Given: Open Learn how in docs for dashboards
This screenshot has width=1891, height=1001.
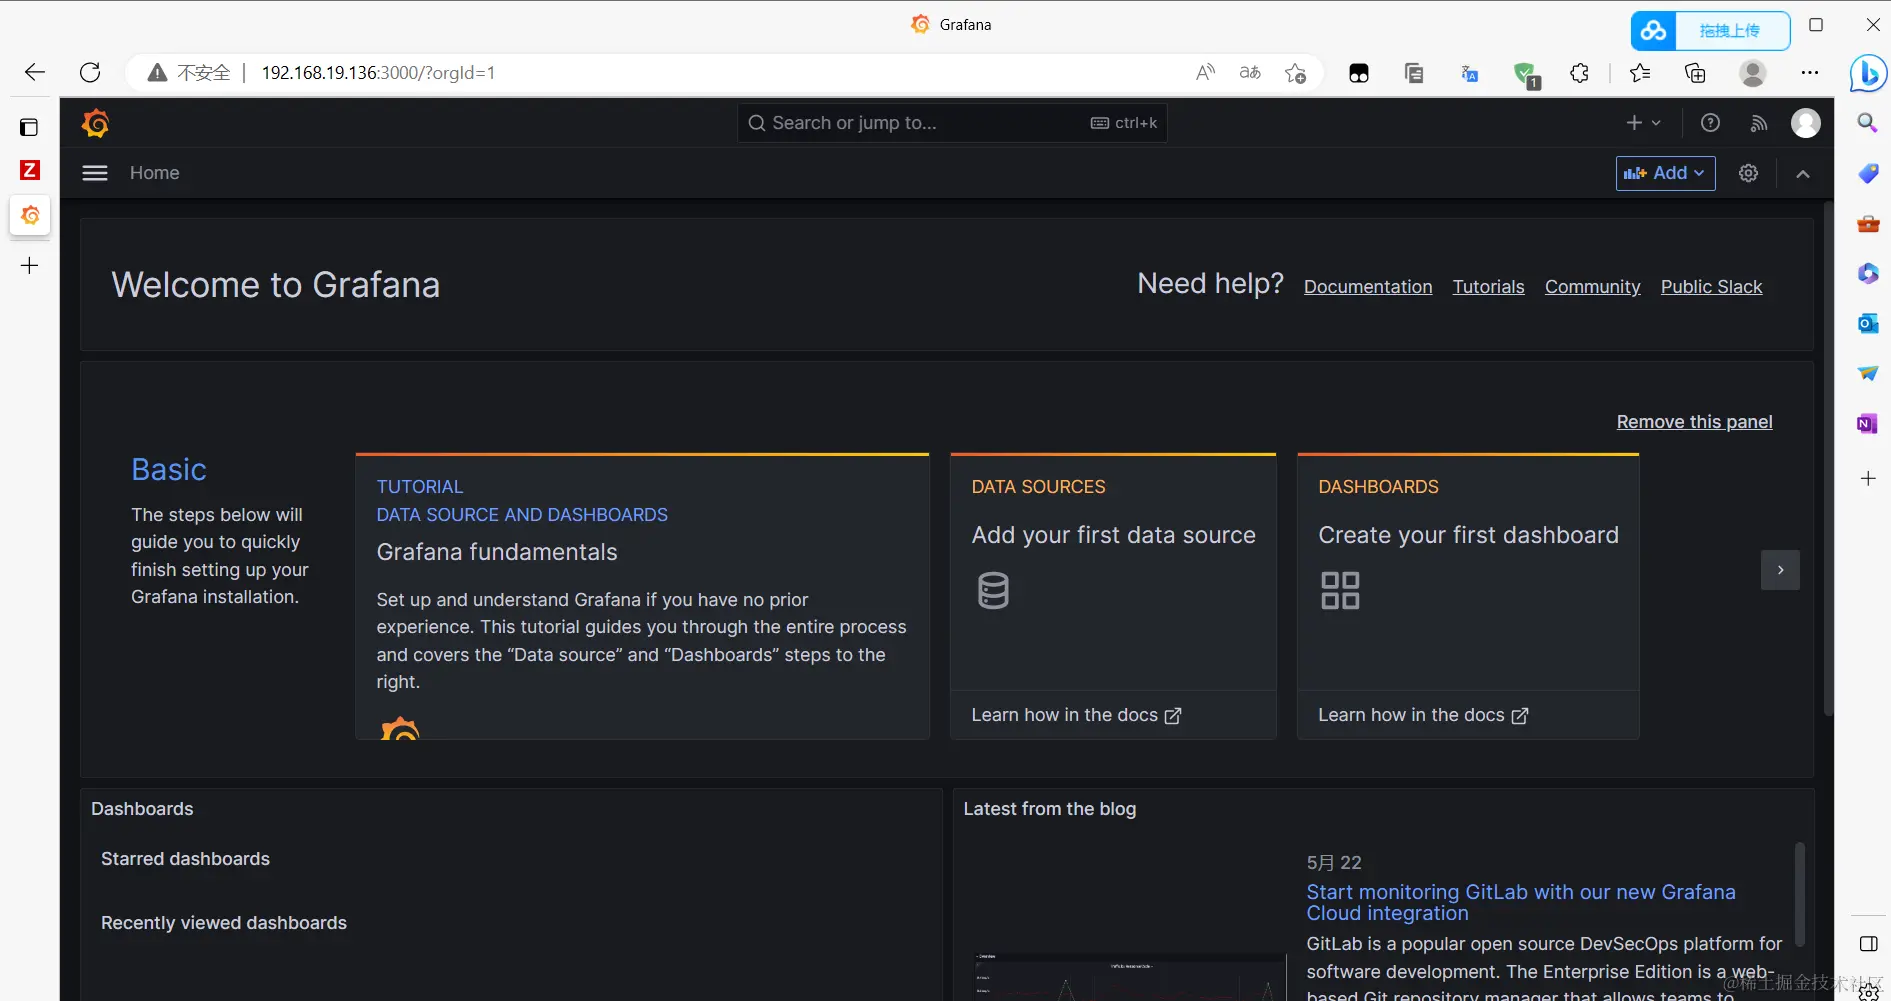Looking at the screenshot, I should 1423,715.
